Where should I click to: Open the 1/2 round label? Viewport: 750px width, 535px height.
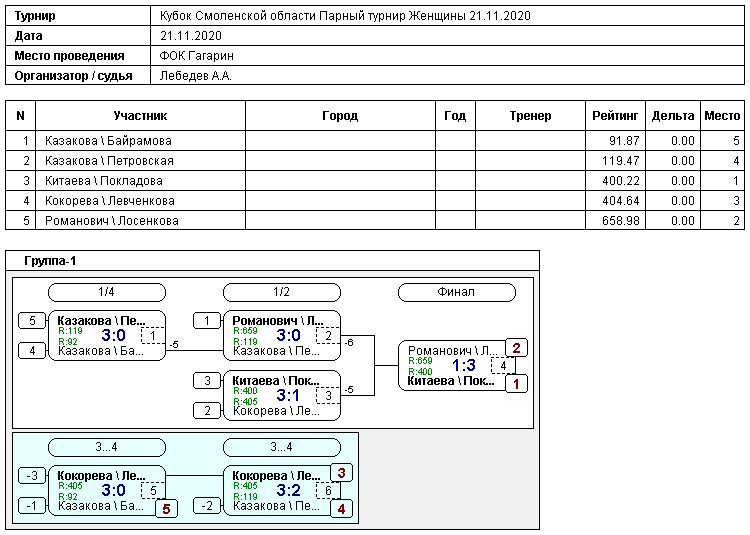click(282, 292)
